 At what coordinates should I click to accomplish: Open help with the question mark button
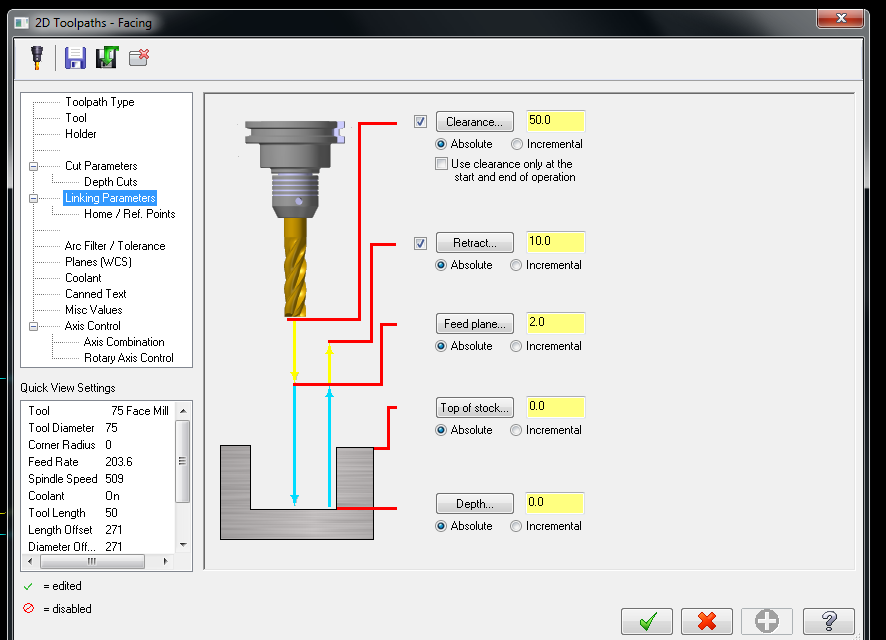pos(828,621)
